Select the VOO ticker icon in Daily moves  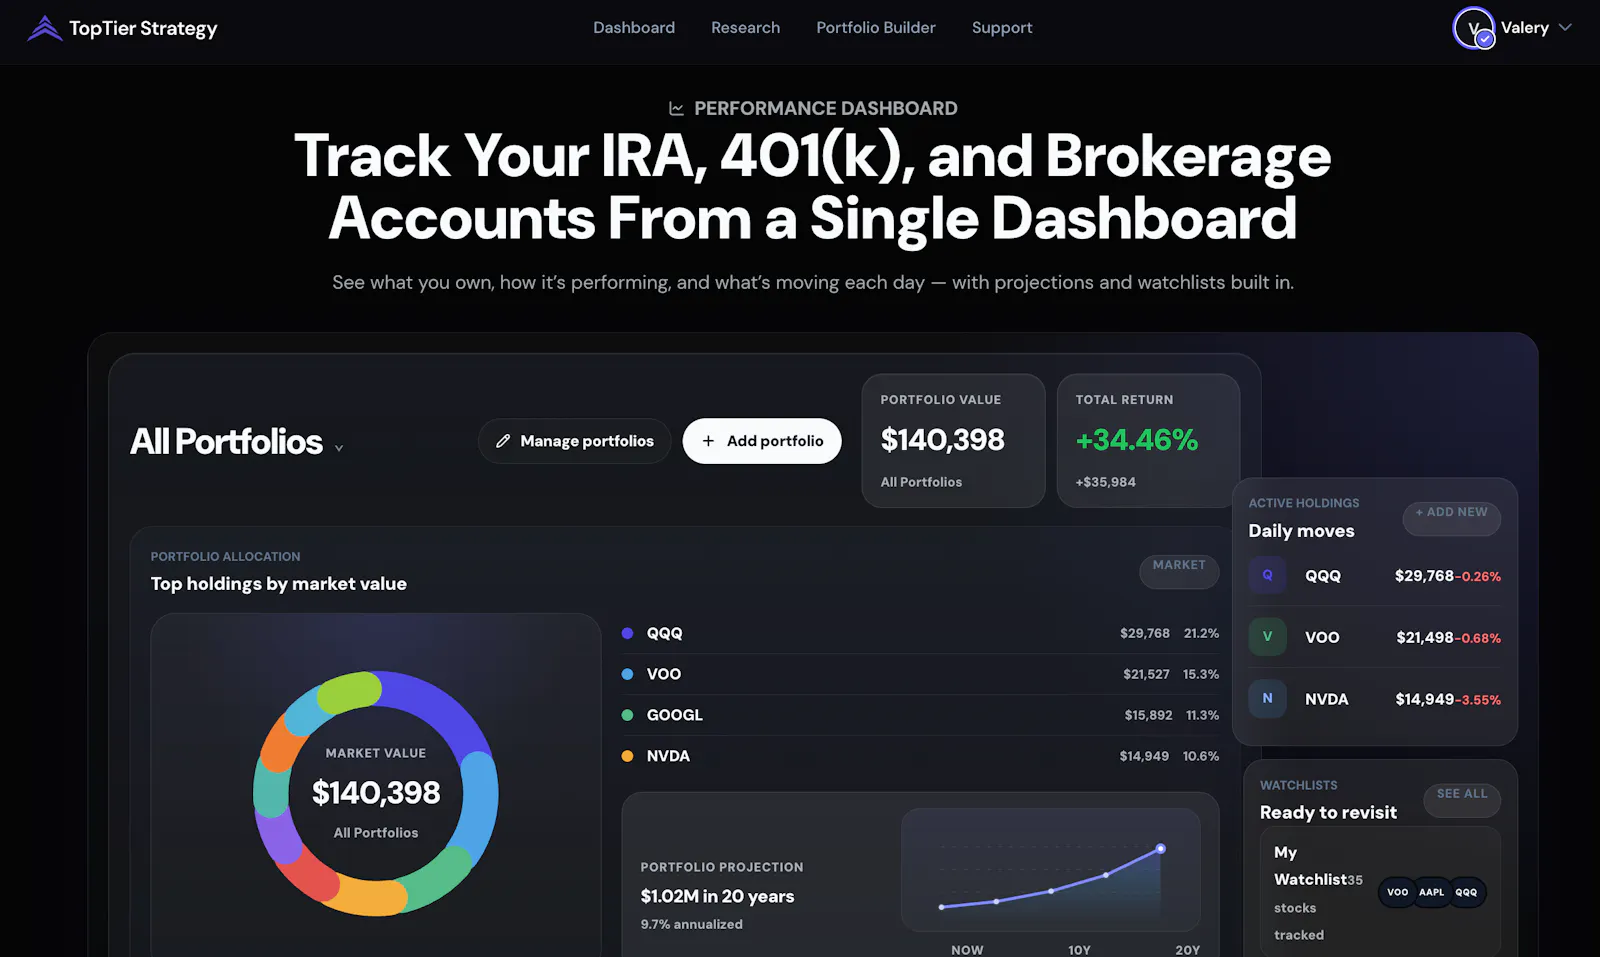point(1267,637)
